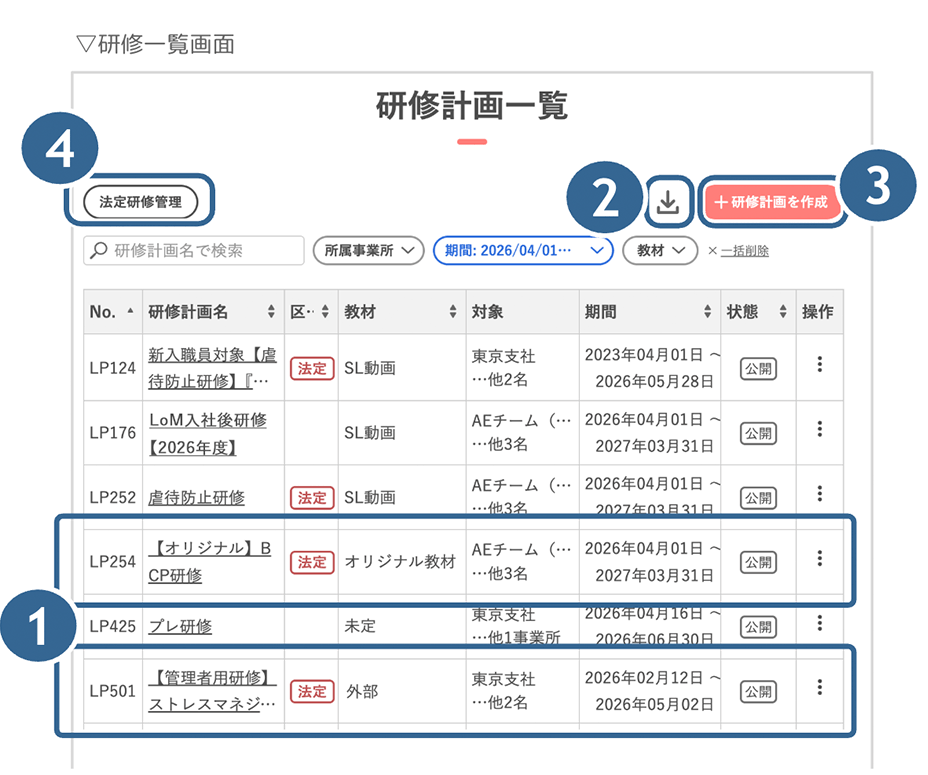
Task: Click the LP254 number cell
Action: [x=112, y=561]
